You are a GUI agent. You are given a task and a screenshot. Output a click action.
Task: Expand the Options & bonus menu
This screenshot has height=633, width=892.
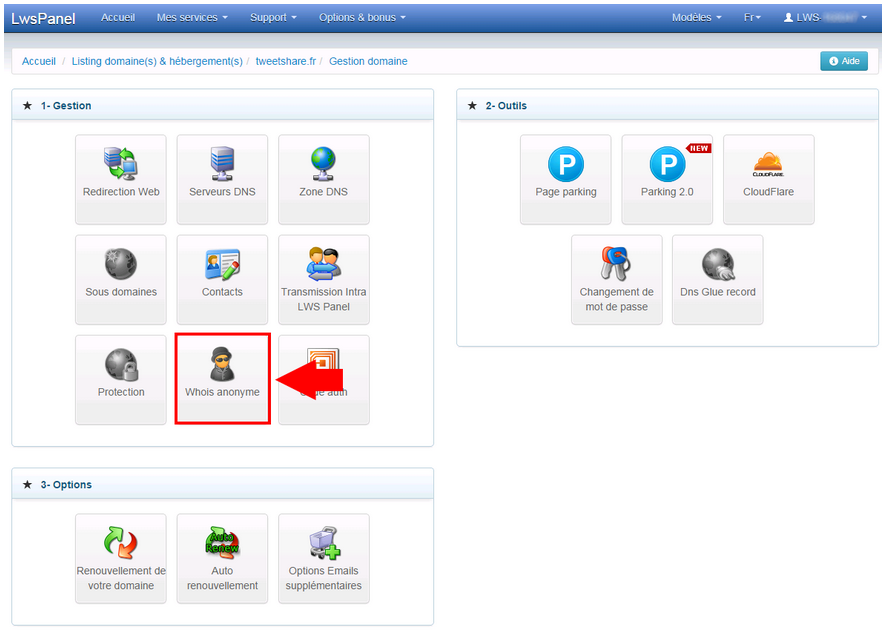(x=362, y=18)
